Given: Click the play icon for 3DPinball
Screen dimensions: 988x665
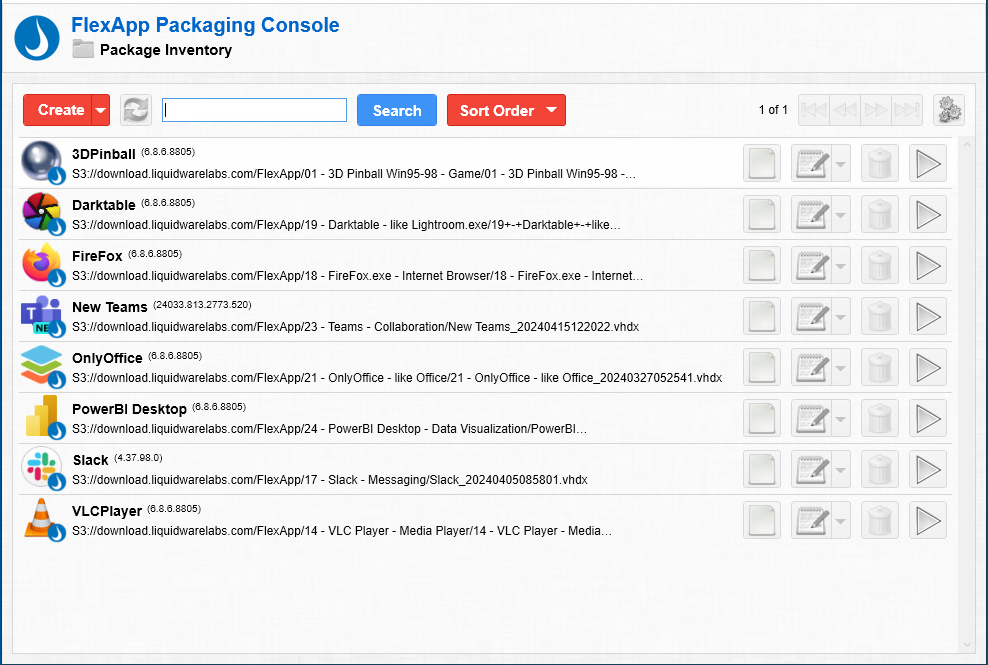Looking at the screenshot, I should click(928, 163).
